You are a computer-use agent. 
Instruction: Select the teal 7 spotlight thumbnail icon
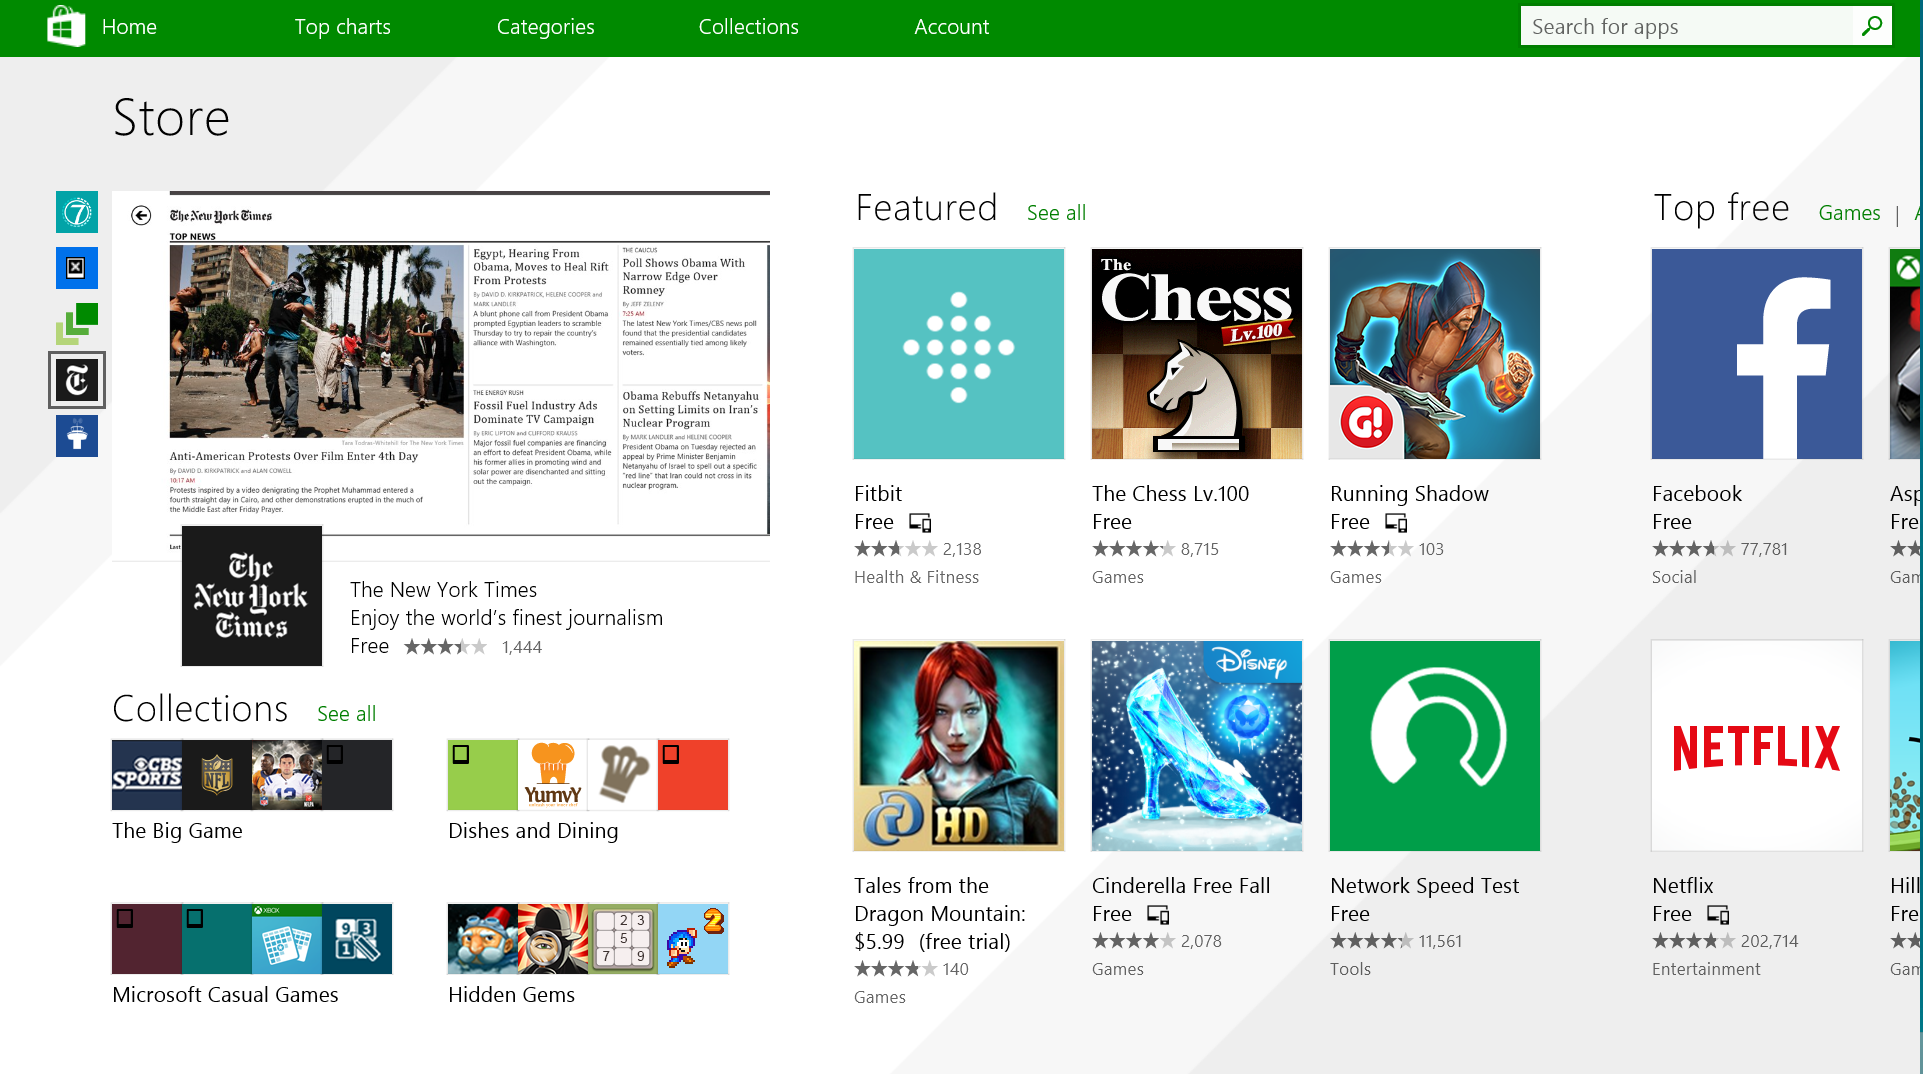(77, 212)
